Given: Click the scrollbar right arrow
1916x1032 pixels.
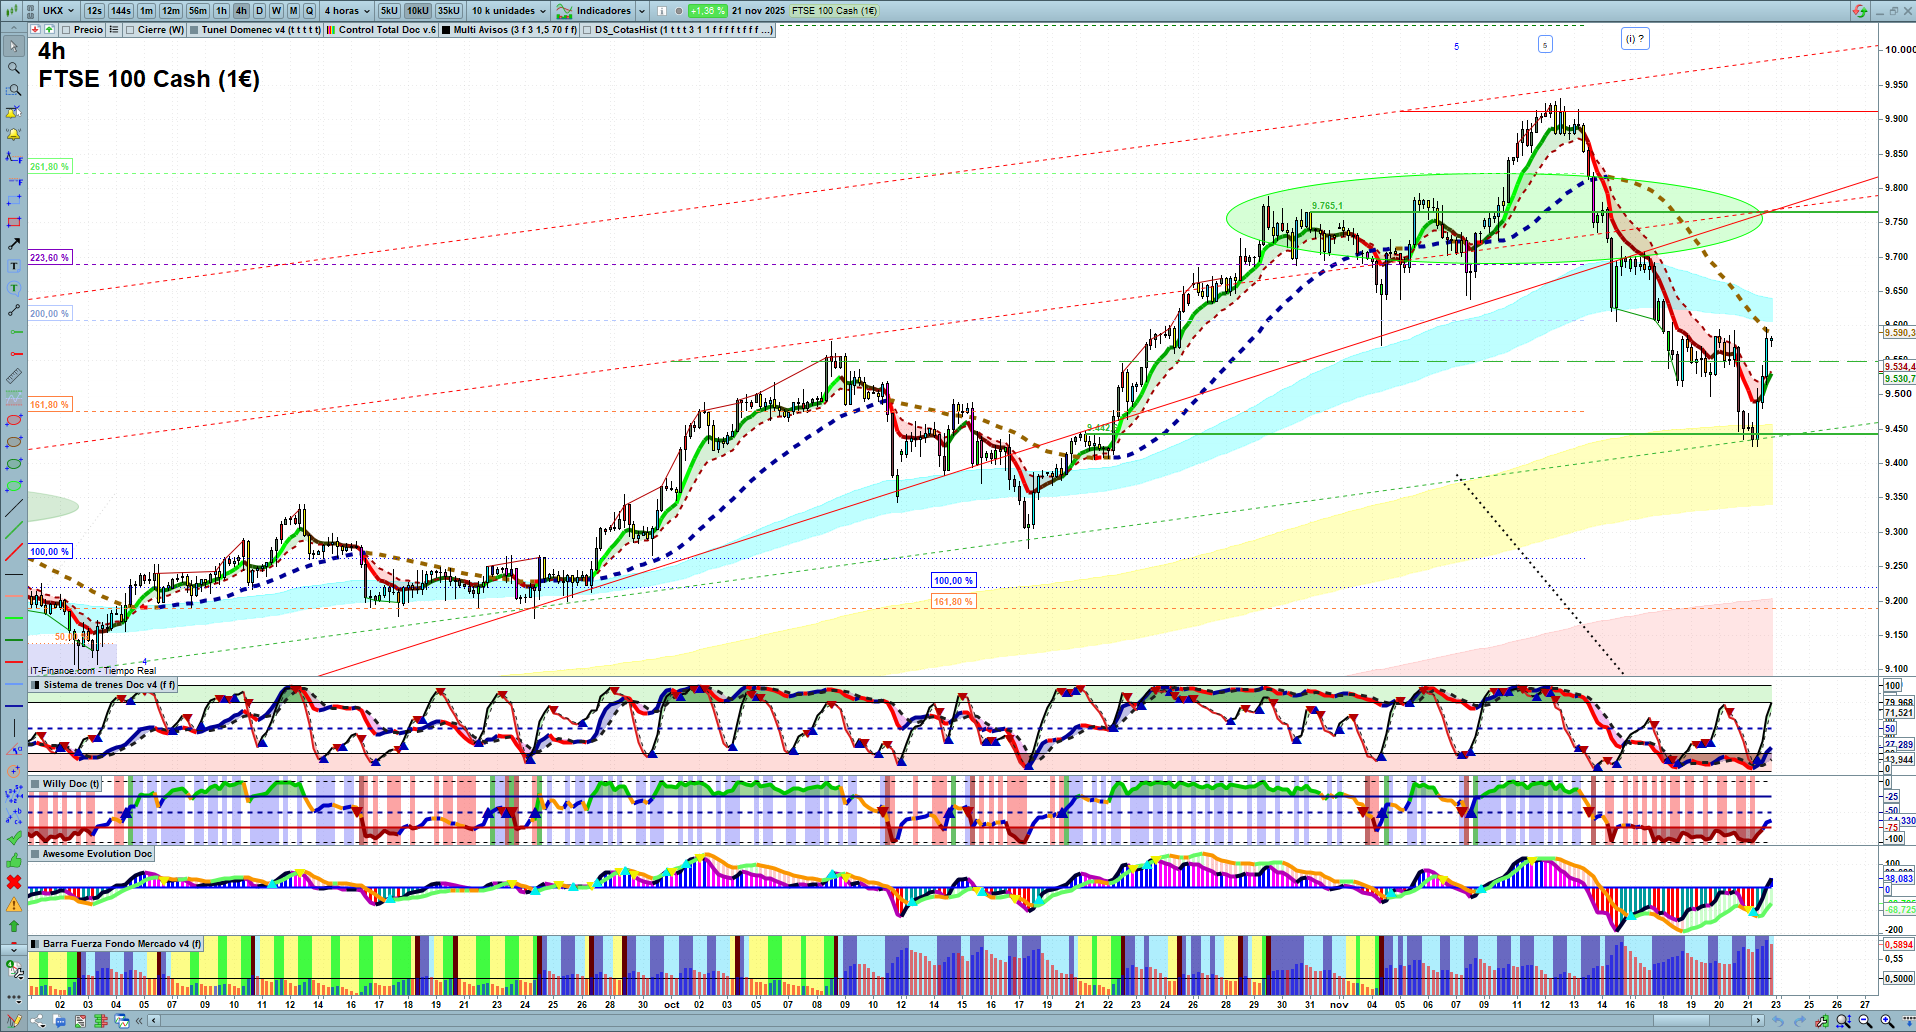Looking at the screenshot, I should [1759, 1021].
